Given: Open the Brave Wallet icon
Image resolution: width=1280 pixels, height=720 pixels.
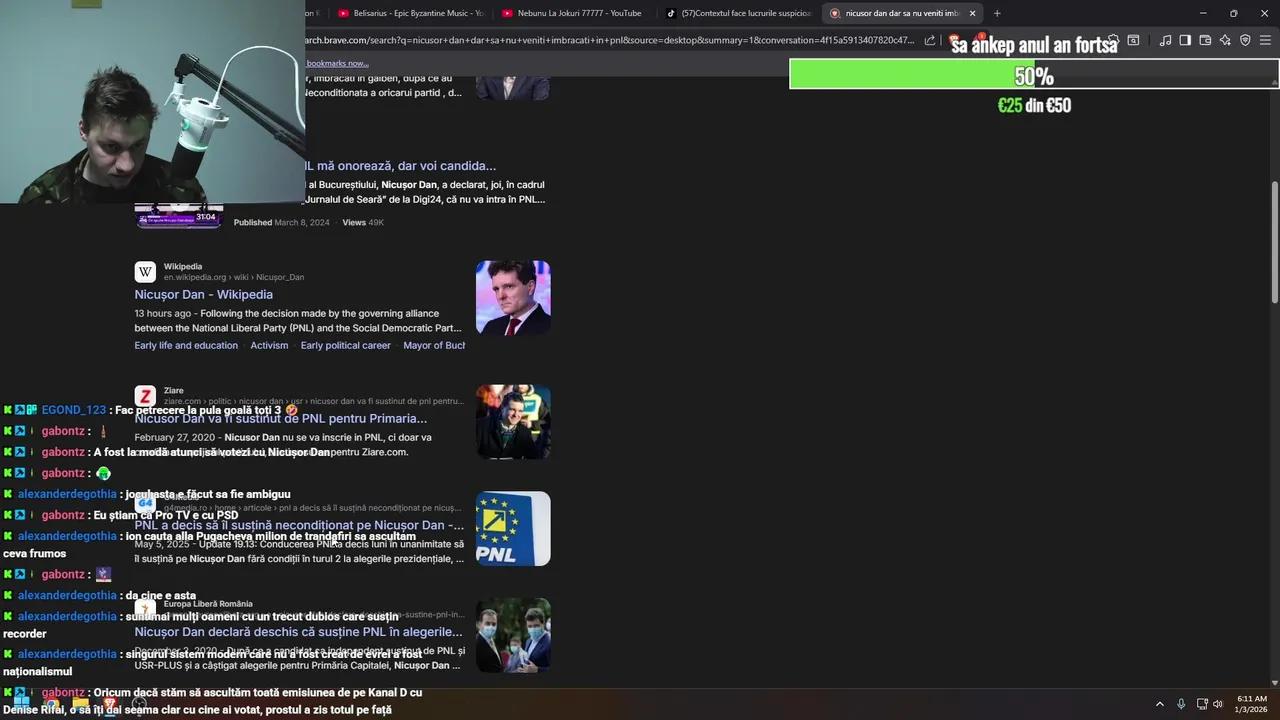Looking at the screenshot, I should coord(1205,40).
